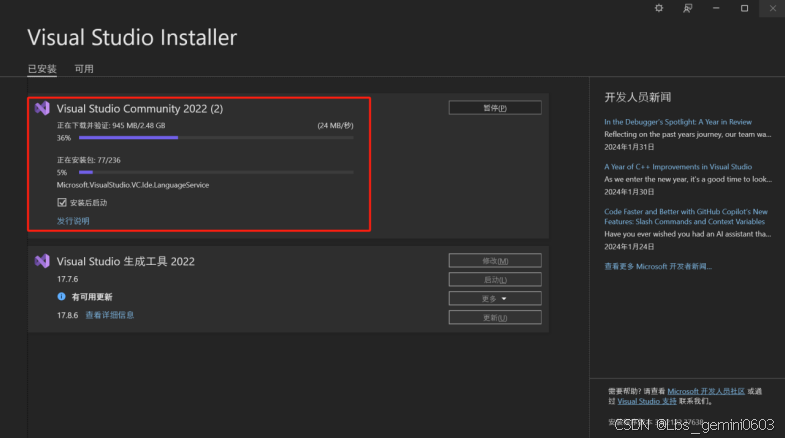Click the 2024年1月31日 date

point(629,147)
